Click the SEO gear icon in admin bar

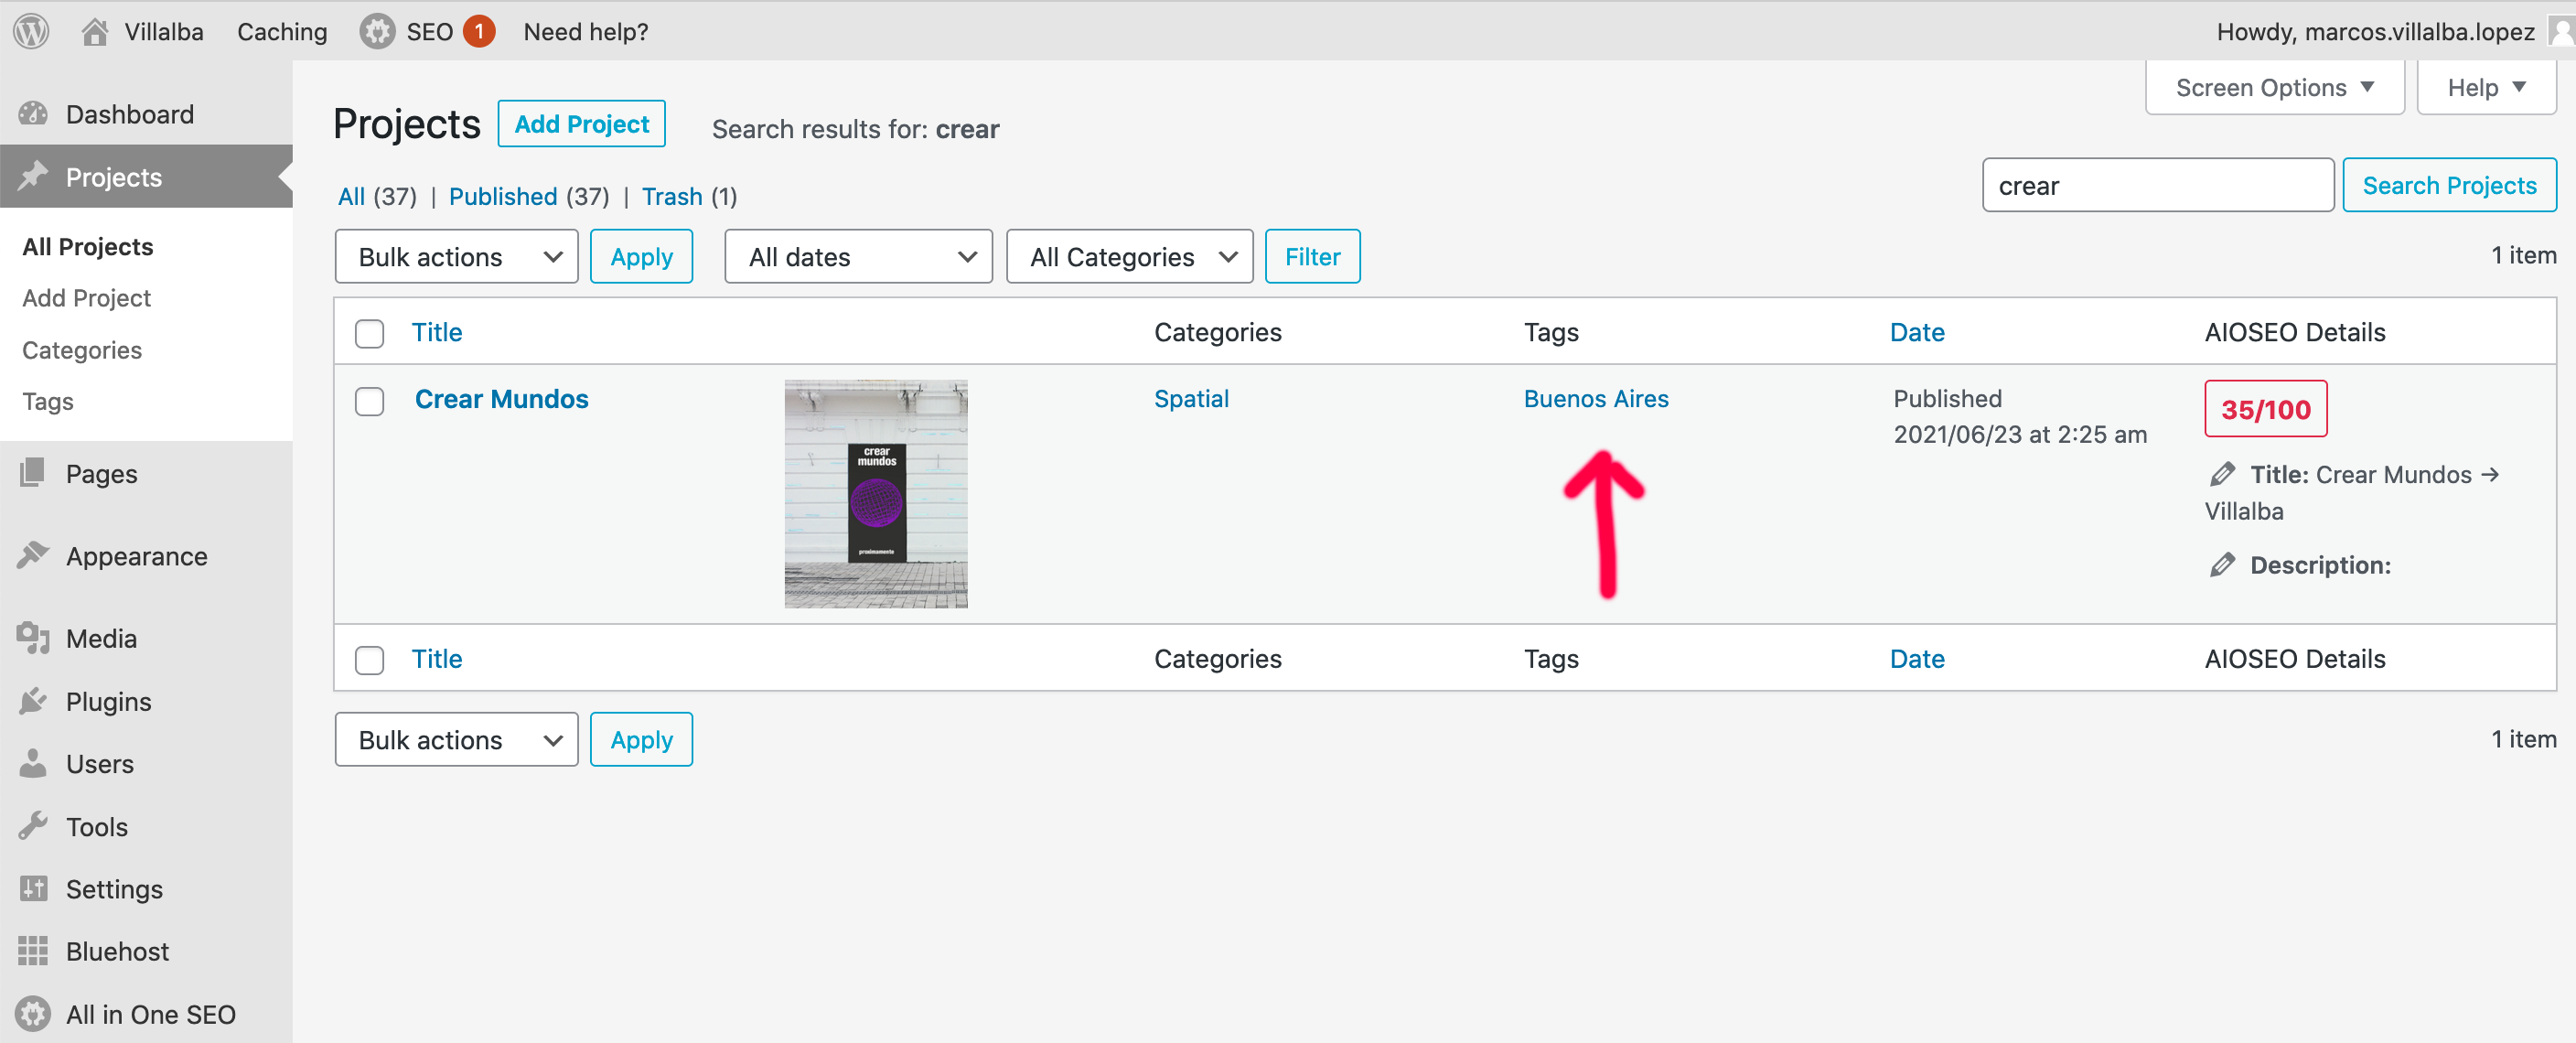click(377, 32)
